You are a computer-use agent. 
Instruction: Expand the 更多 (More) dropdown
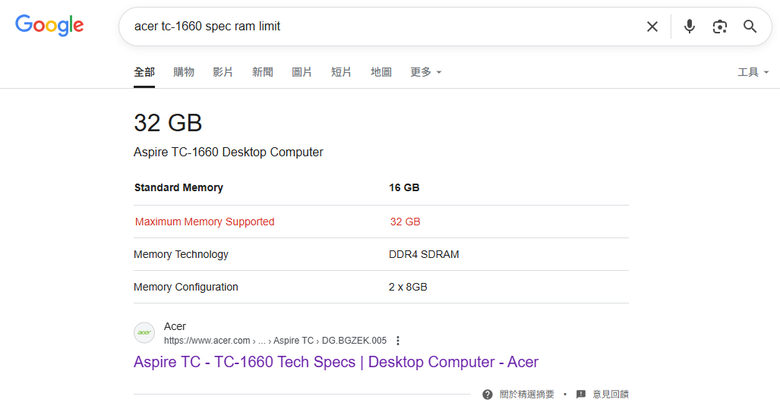(x=426, y=72)
